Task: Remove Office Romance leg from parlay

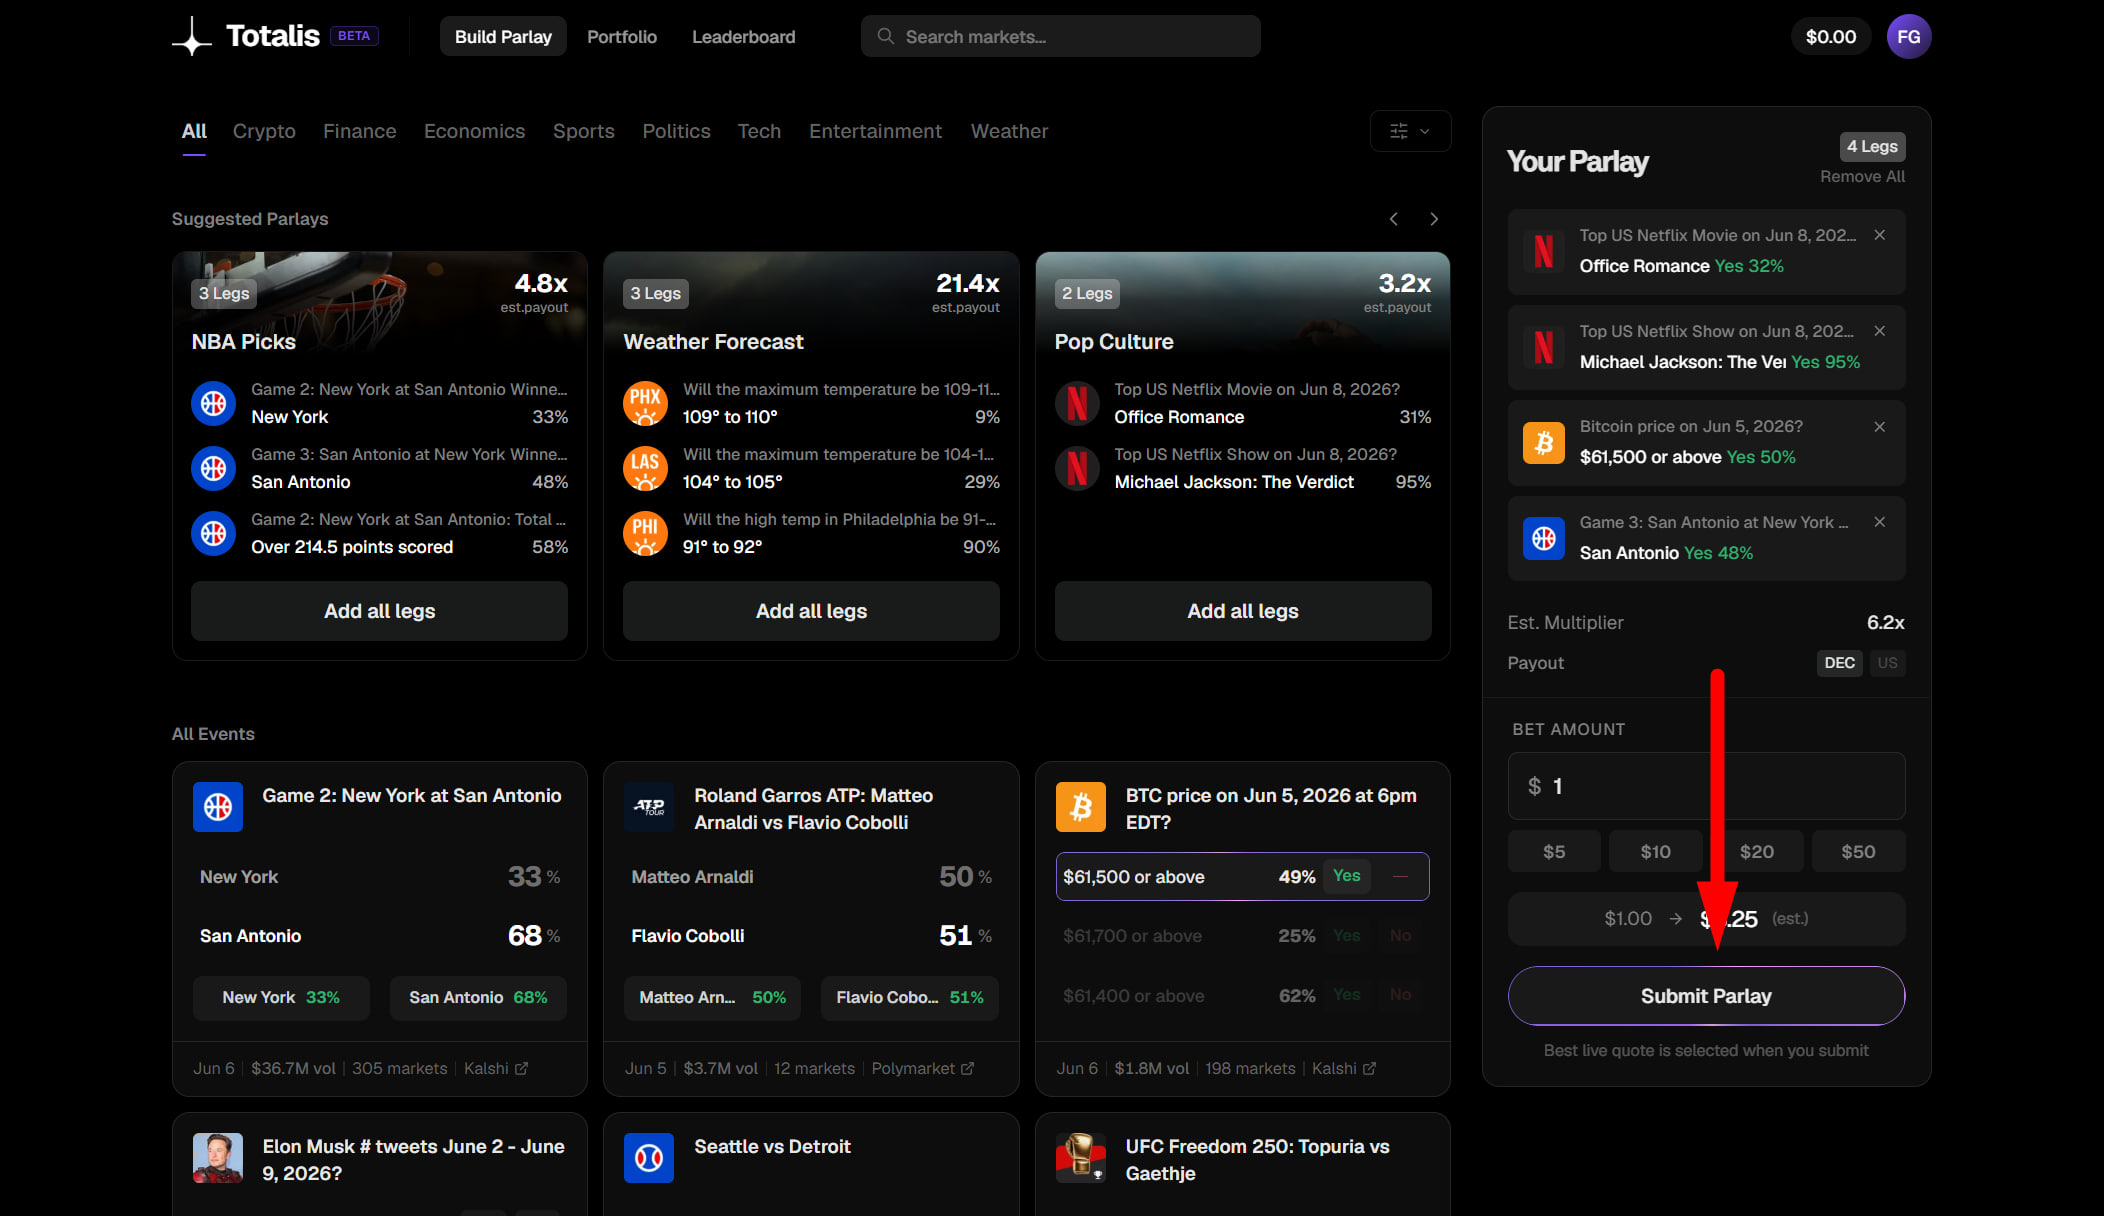Action: tap(1879, 235)
